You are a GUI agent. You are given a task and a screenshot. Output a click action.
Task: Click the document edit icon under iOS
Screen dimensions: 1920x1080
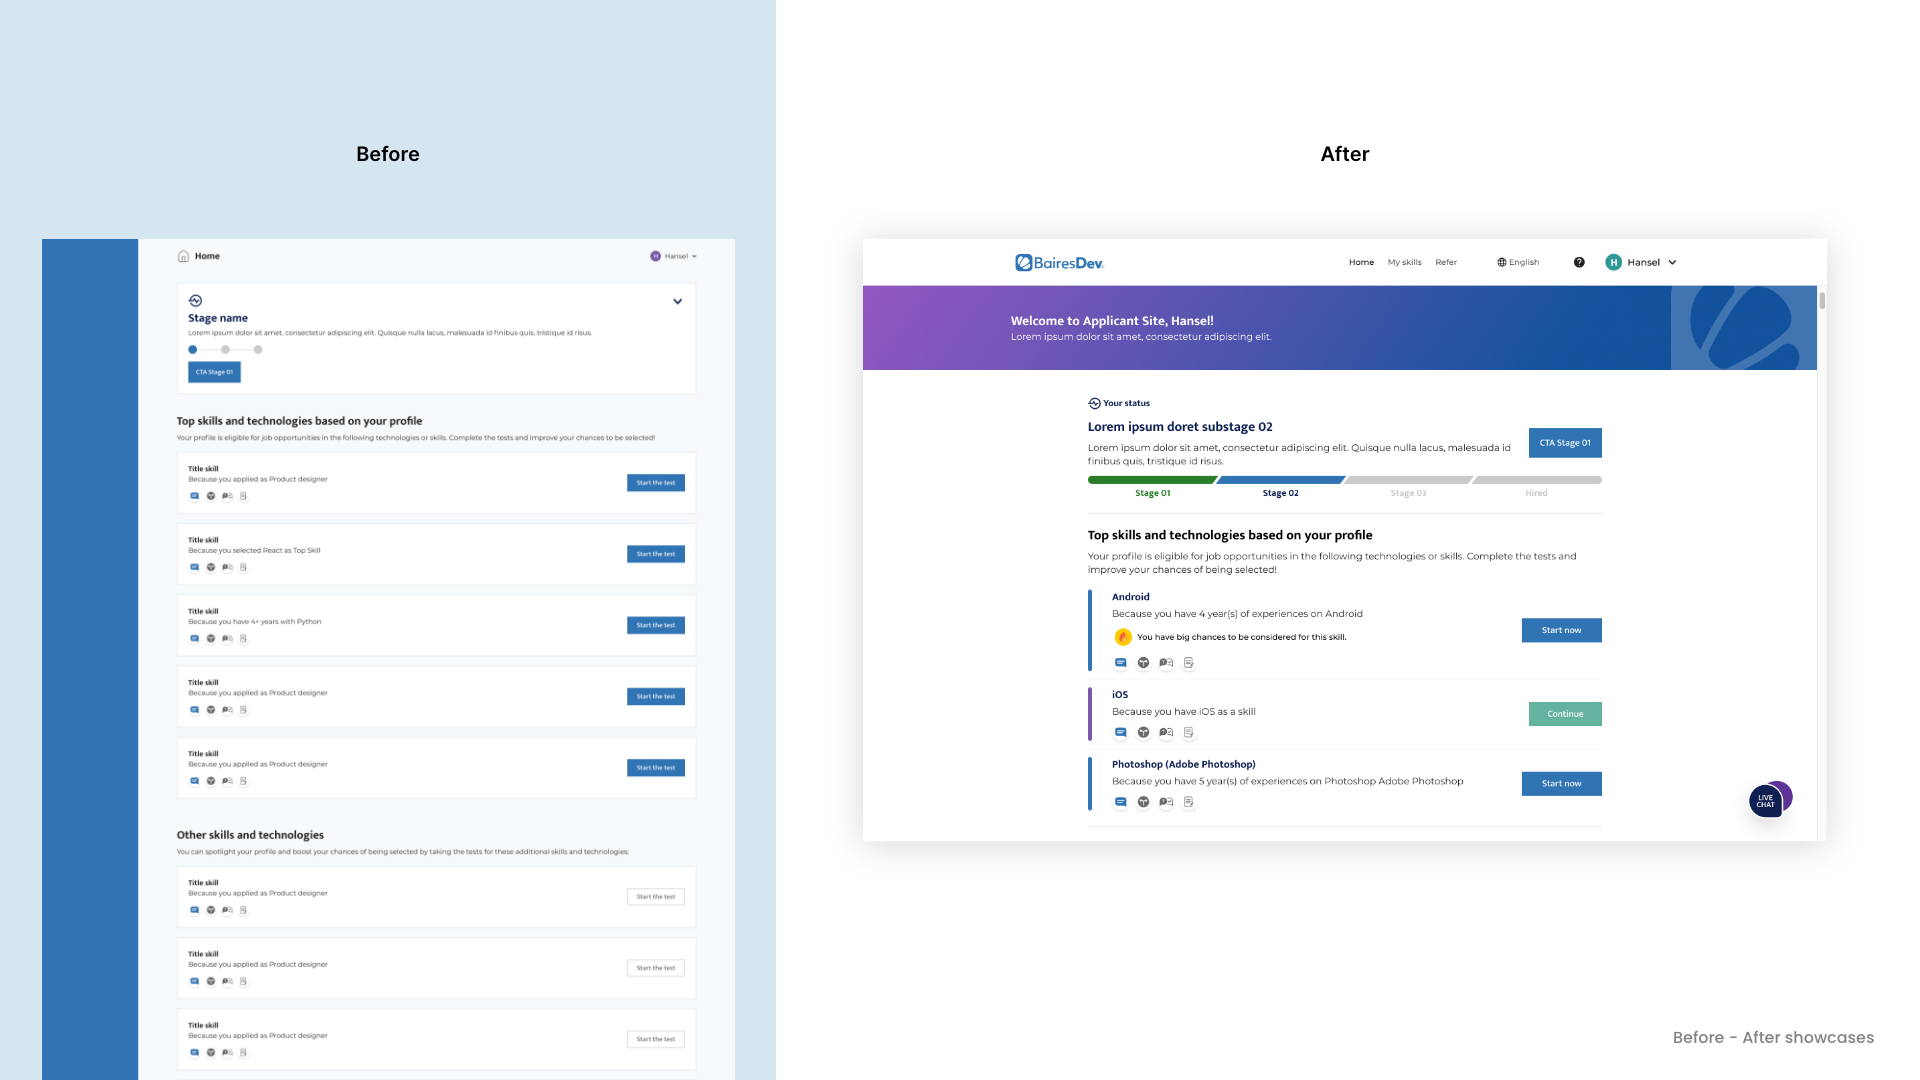tap(1189, 733)
